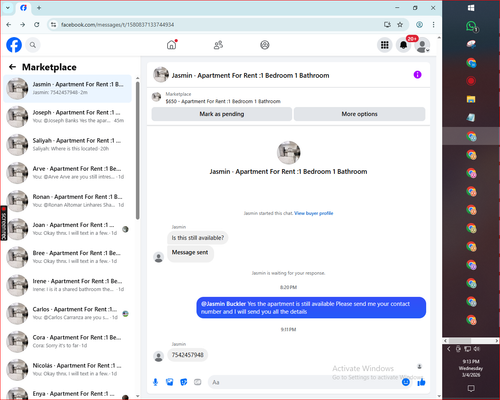Viewport: 500px width, 400px height.
Task: Open Bree conversation in chat list
Action: pyautogui.click(x=68, y=257)
